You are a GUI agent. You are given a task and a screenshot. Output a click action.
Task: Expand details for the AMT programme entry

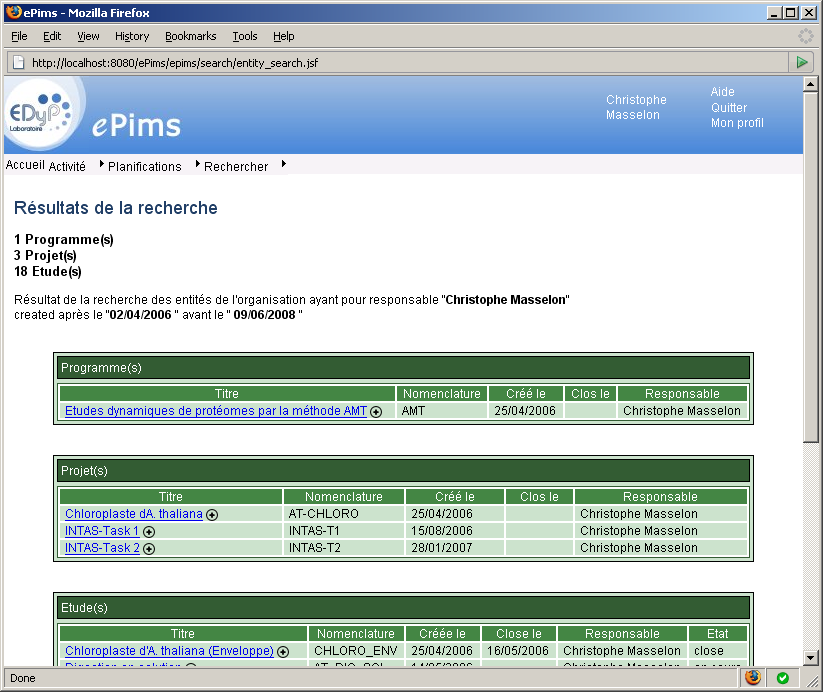pyautogui.click(x=375, y=411)
